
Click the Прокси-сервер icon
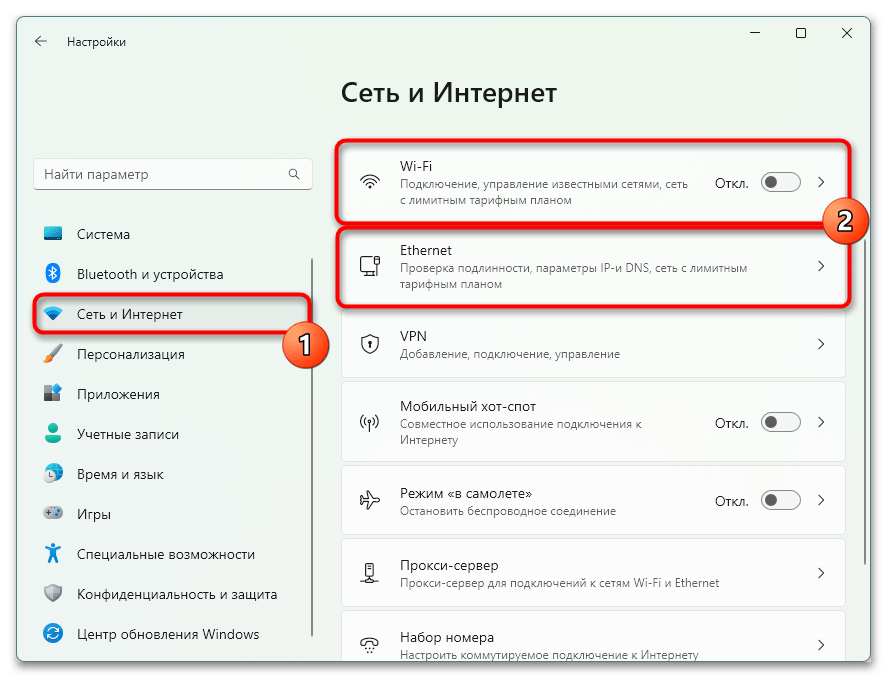[370, 573]
